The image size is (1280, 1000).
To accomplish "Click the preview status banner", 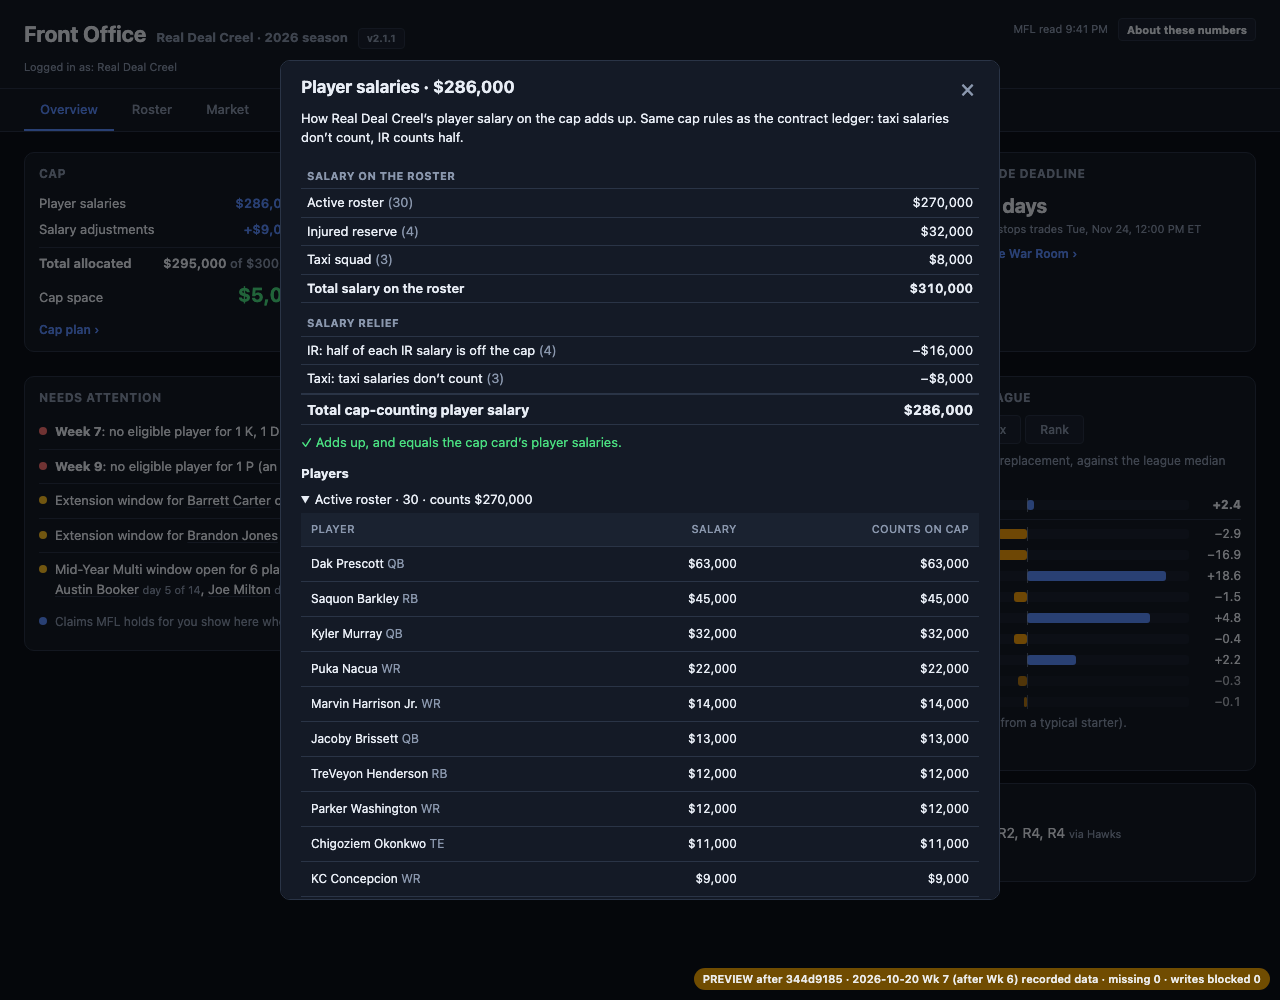I will click(x=982, y=979).
